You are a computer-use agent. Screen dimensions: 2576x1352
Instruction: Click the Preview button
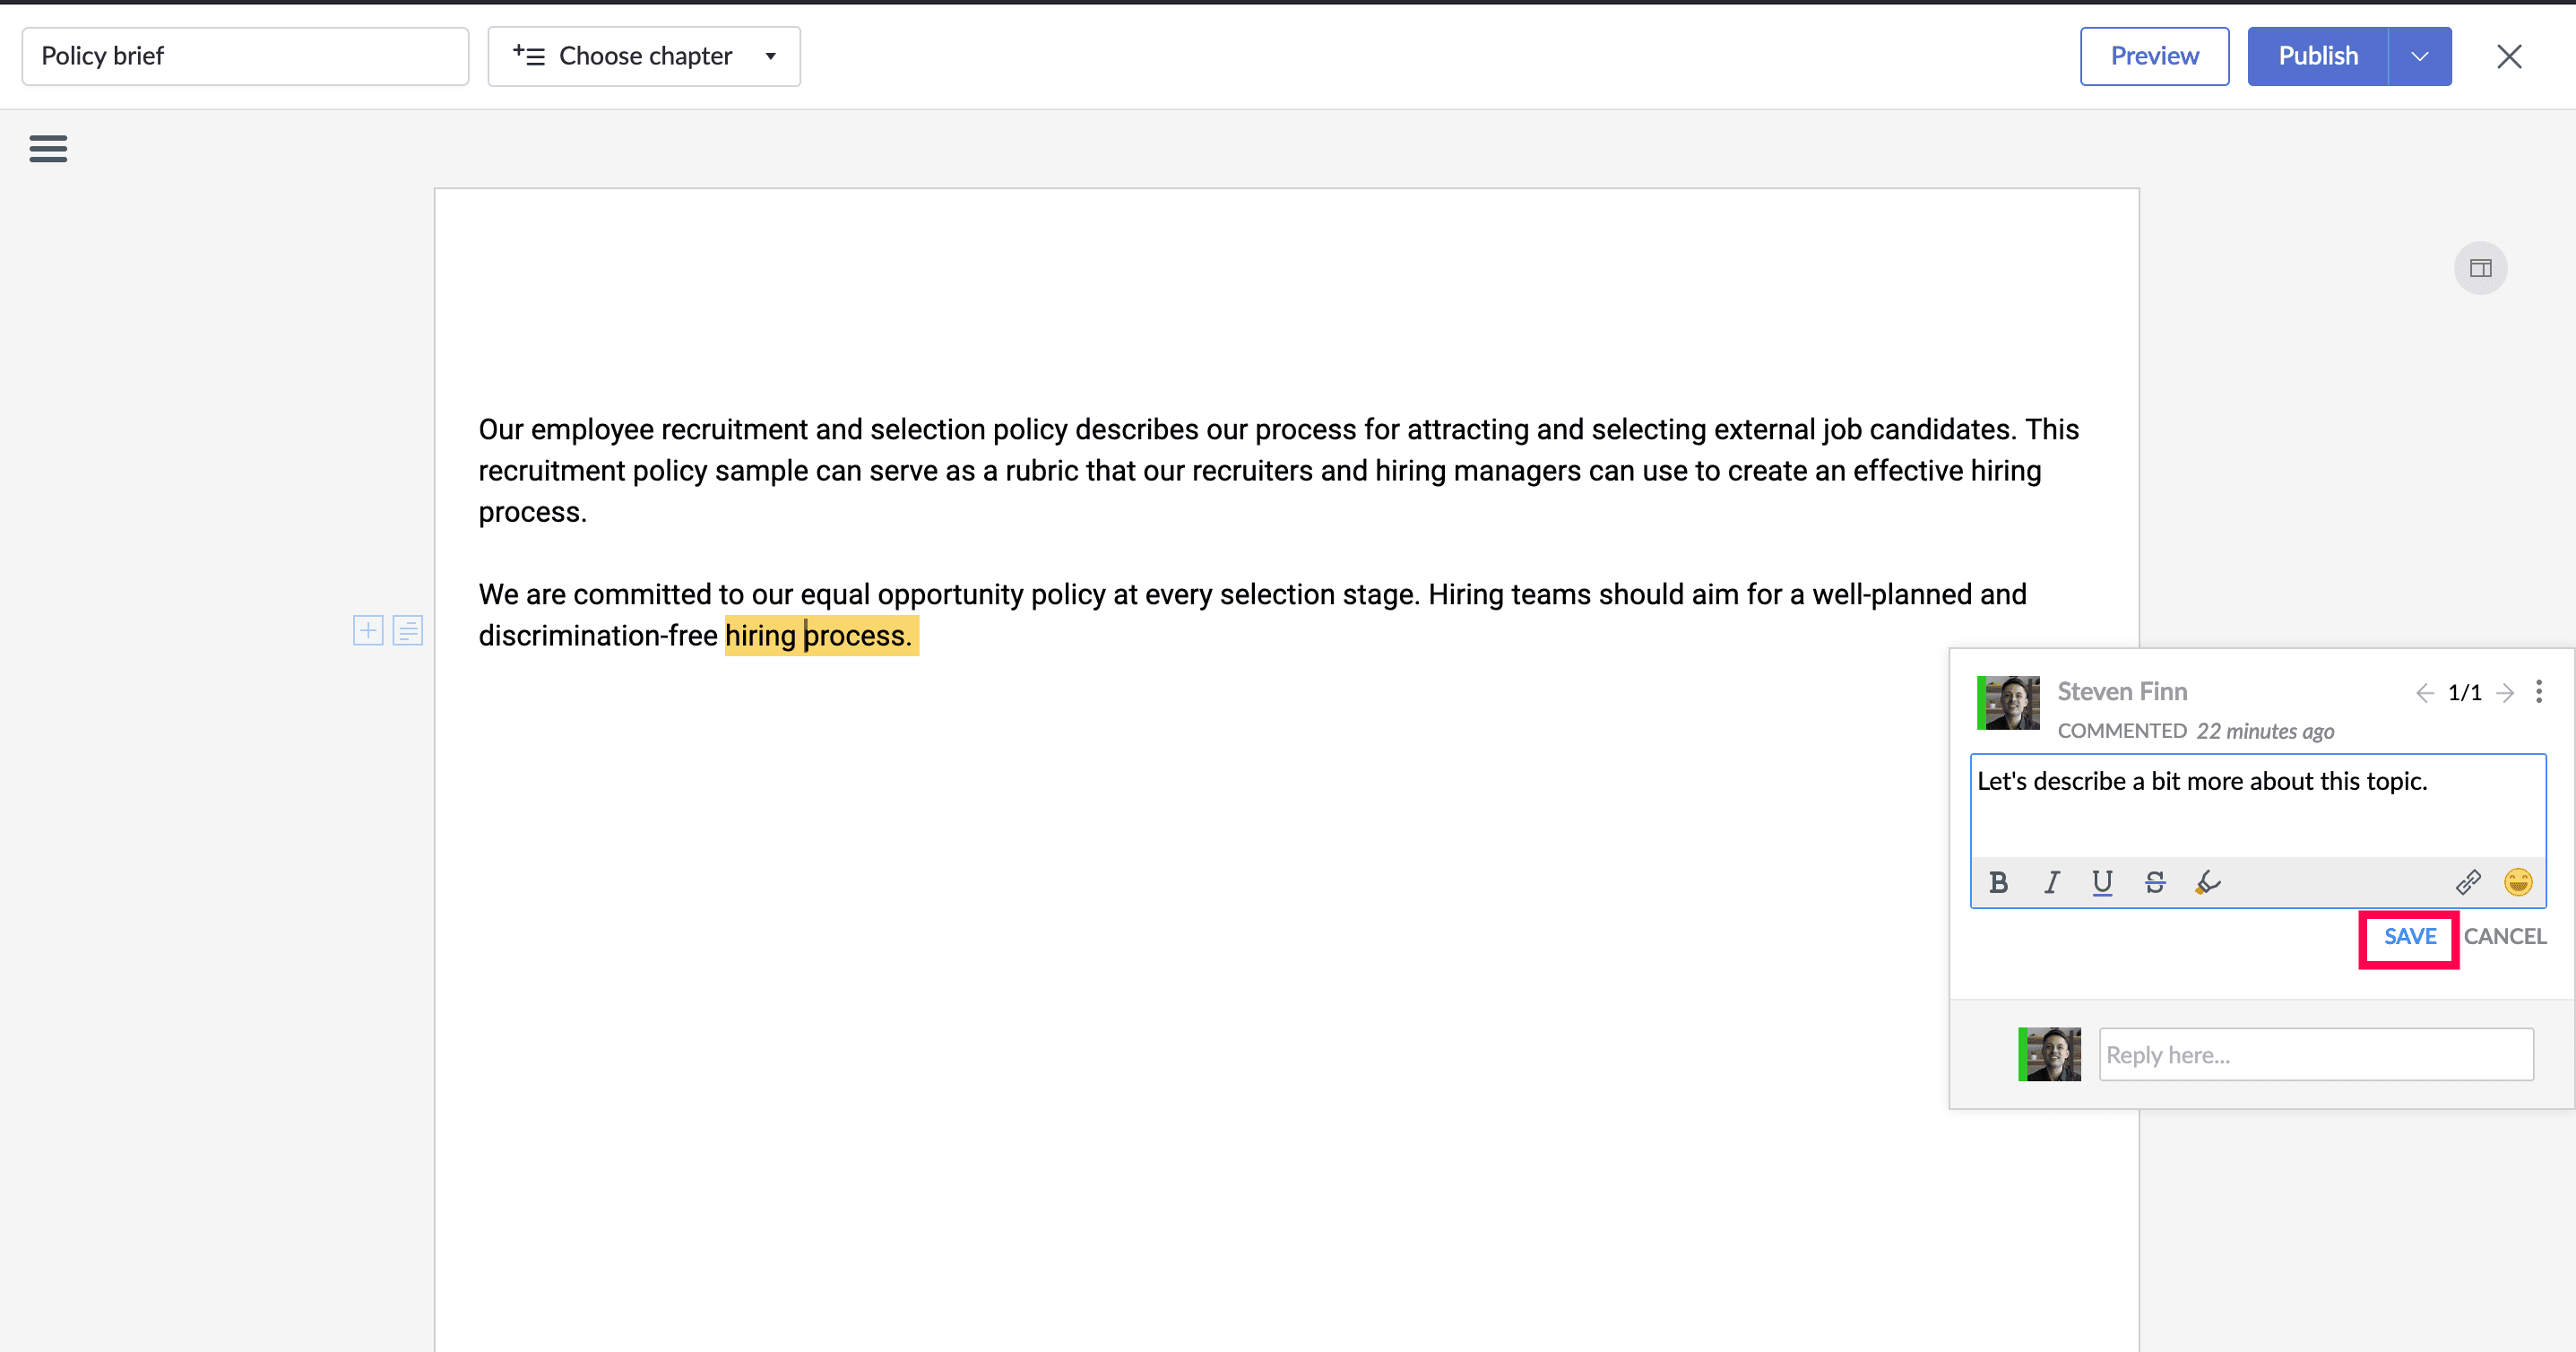pos(2154,56)
